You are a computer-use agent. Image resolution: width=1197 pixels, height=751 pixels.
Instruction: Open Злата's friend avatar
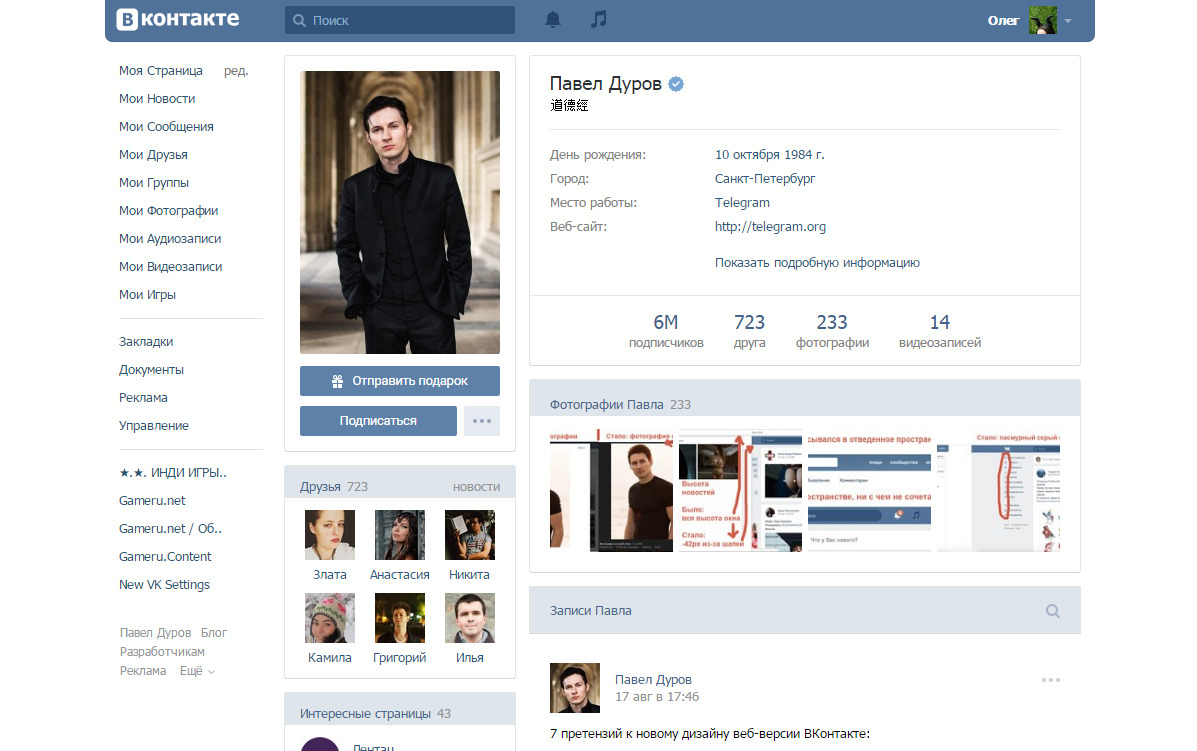(x=329, y=535)
